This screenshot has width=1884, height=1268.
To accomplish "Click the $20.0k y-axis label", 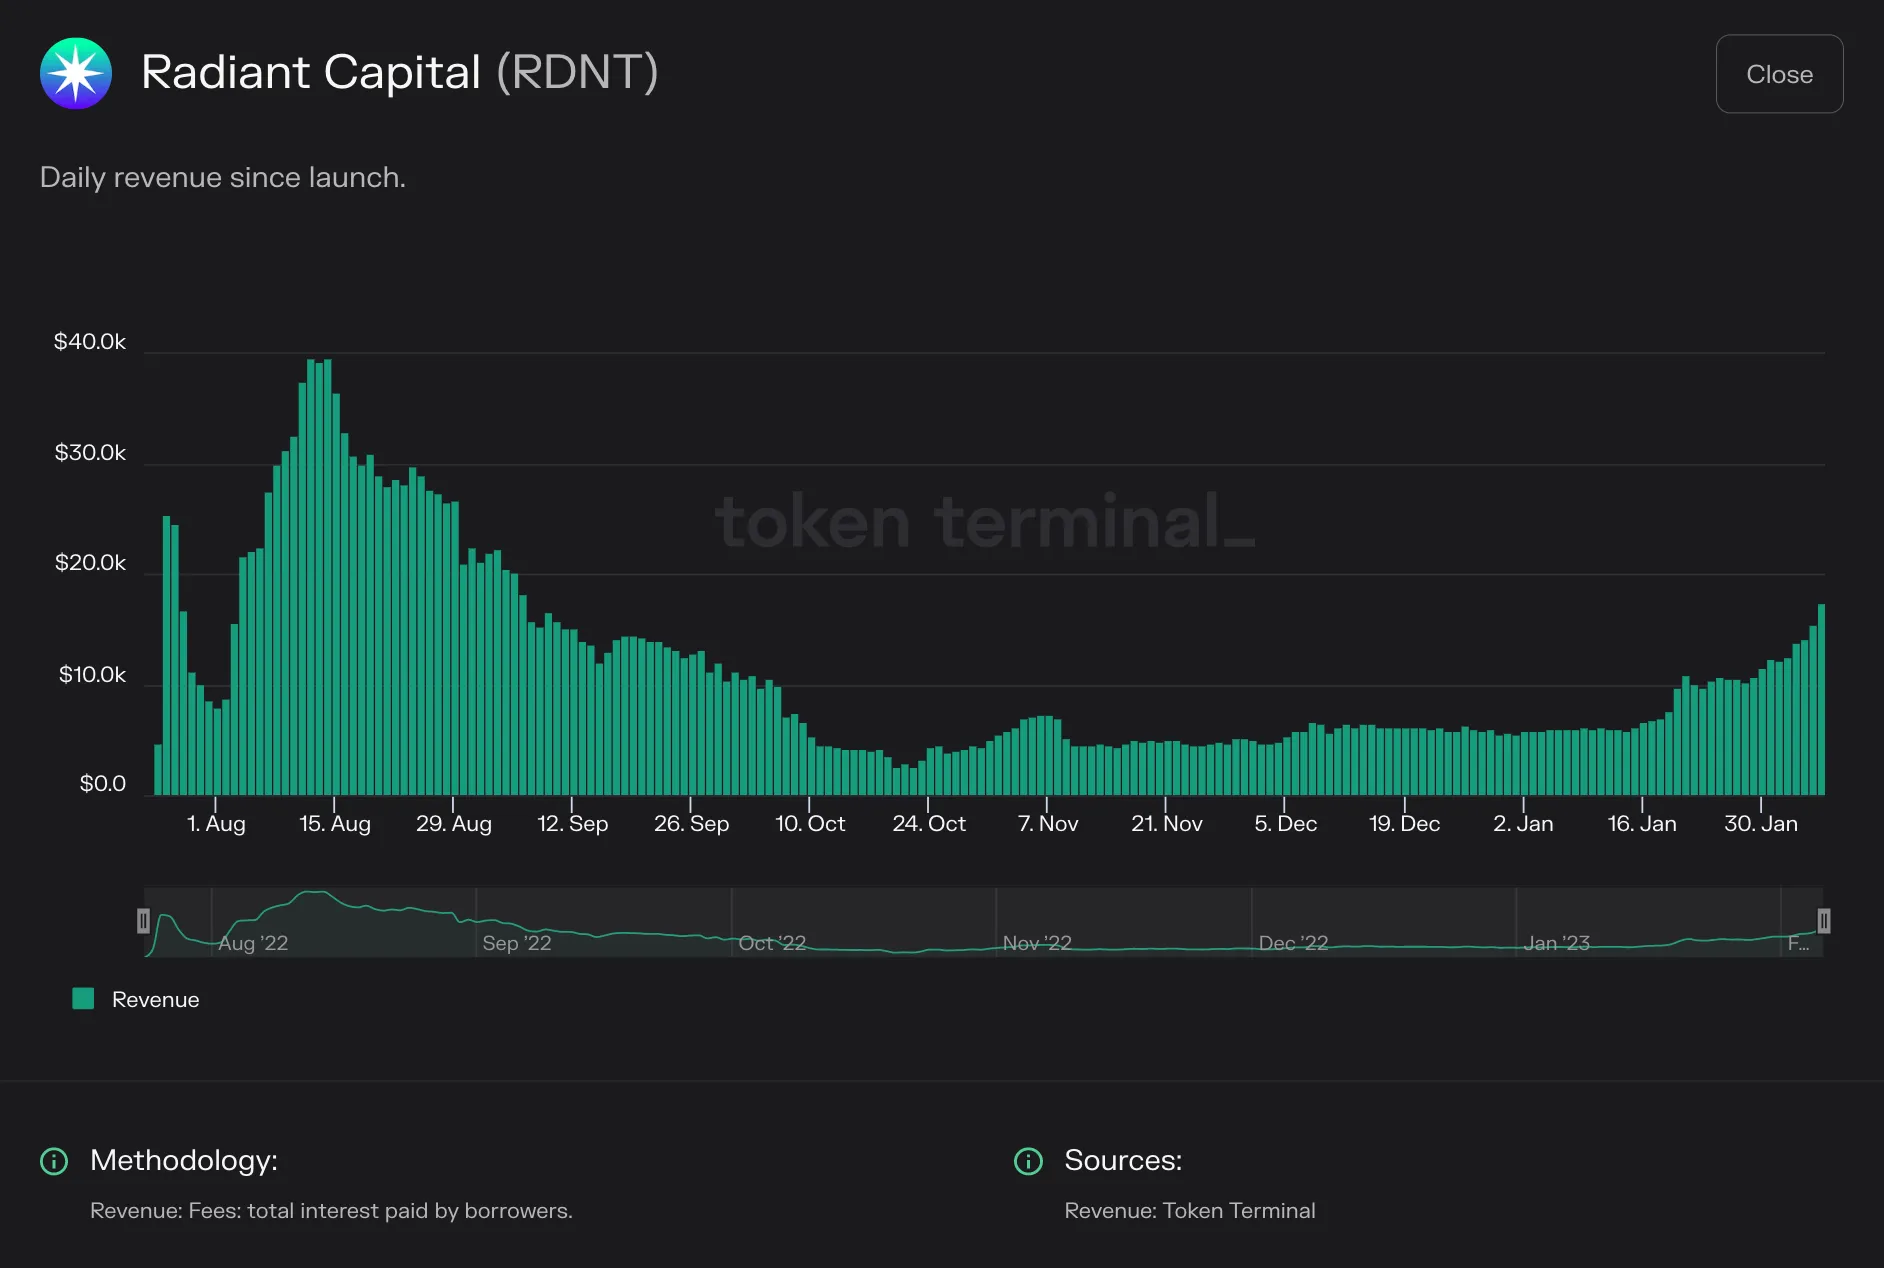I will coord(90,562).
